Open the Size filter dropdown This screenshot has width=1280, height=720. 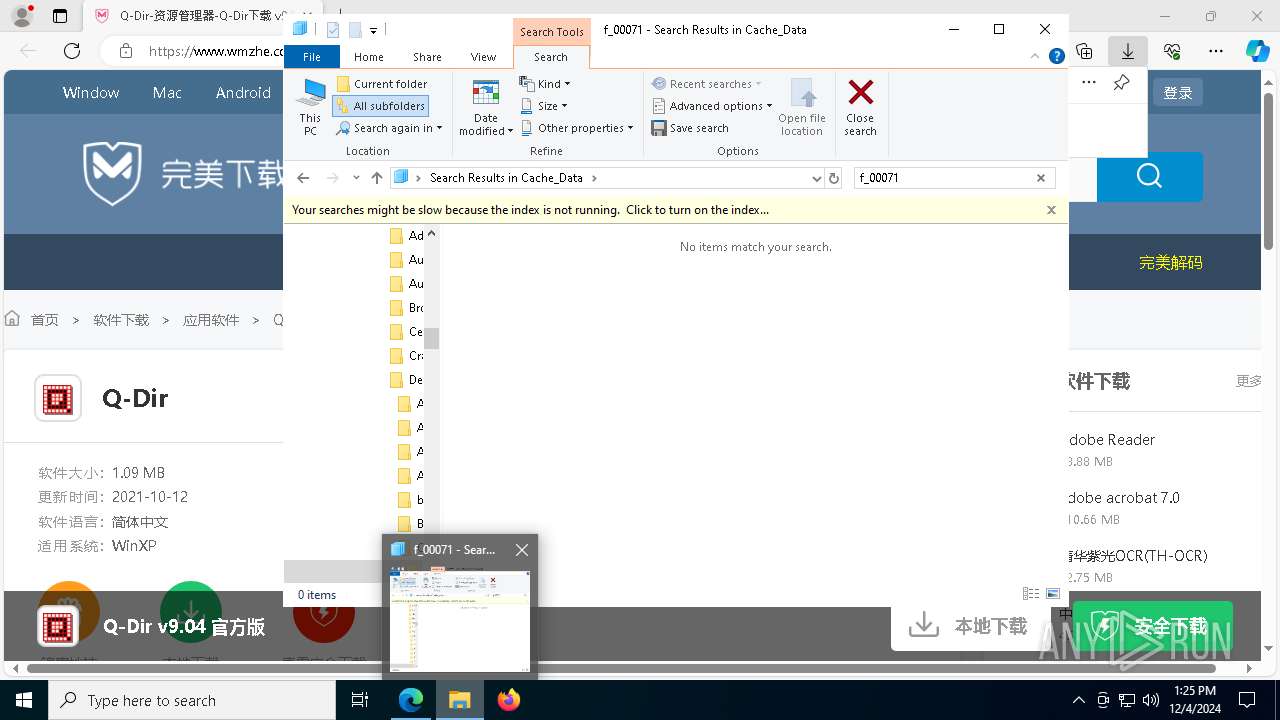coord(544,106)
